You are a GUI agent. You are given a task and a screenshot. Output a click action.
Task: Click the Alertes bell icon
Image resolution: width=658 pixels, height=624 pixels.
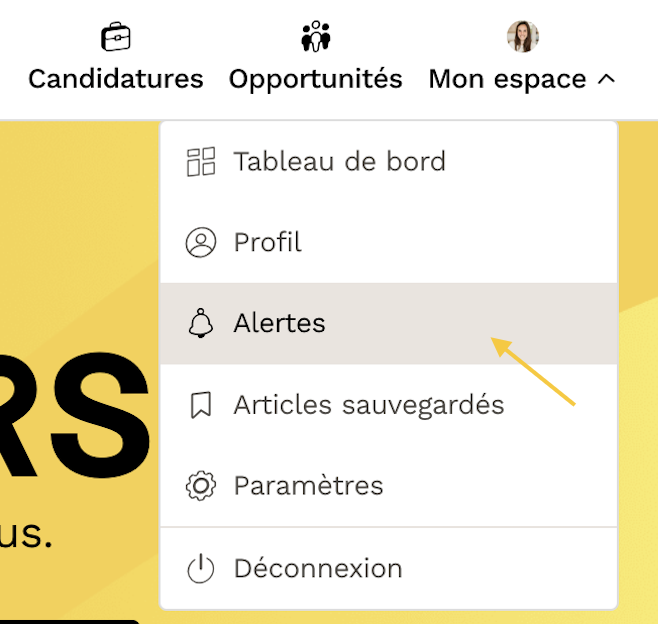point(201,323)
